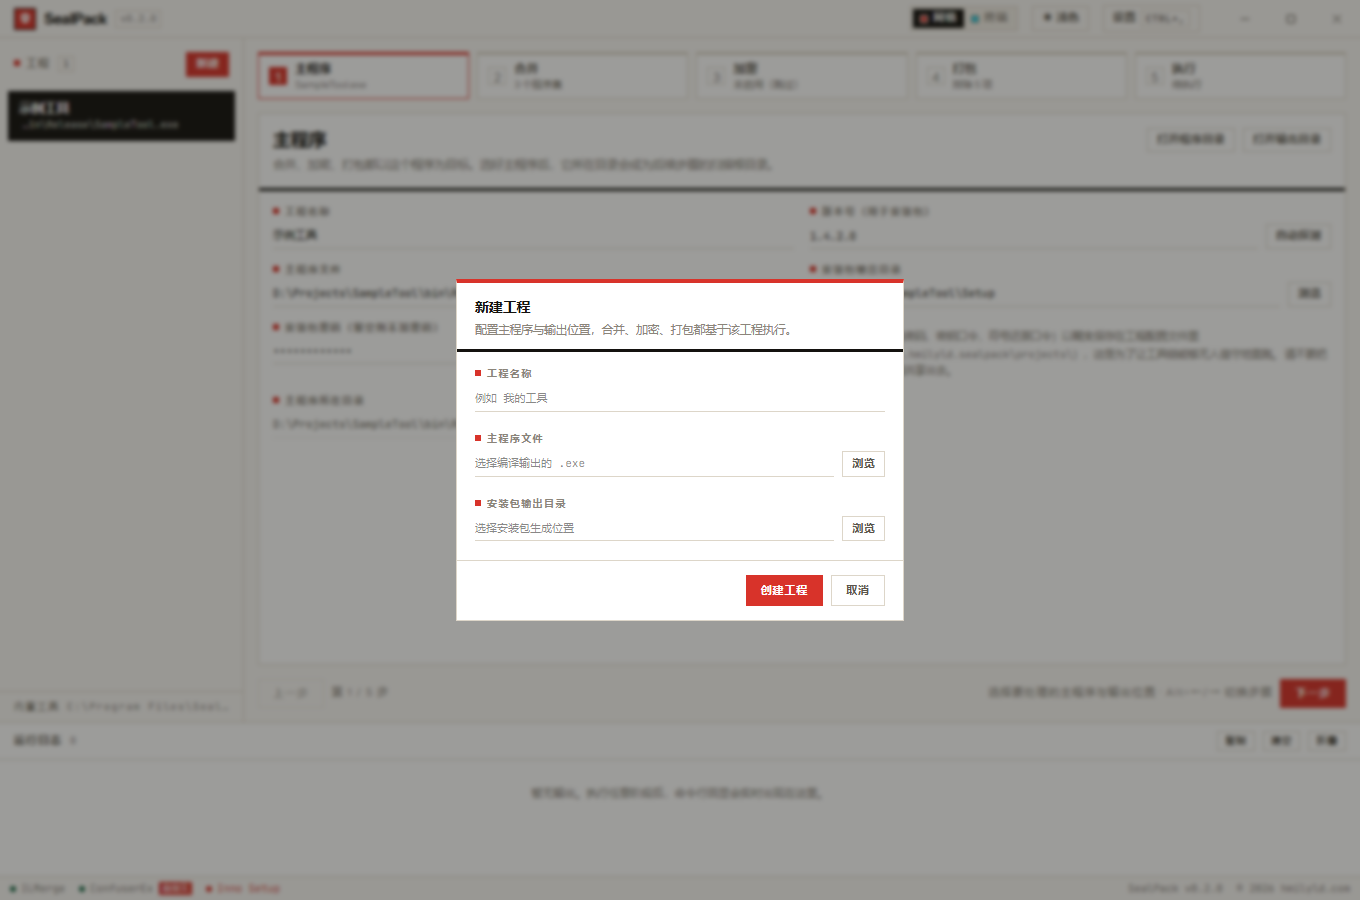
Task: Select the 执行 step tab behind the dialog
Action: [x=1240, y=76]
